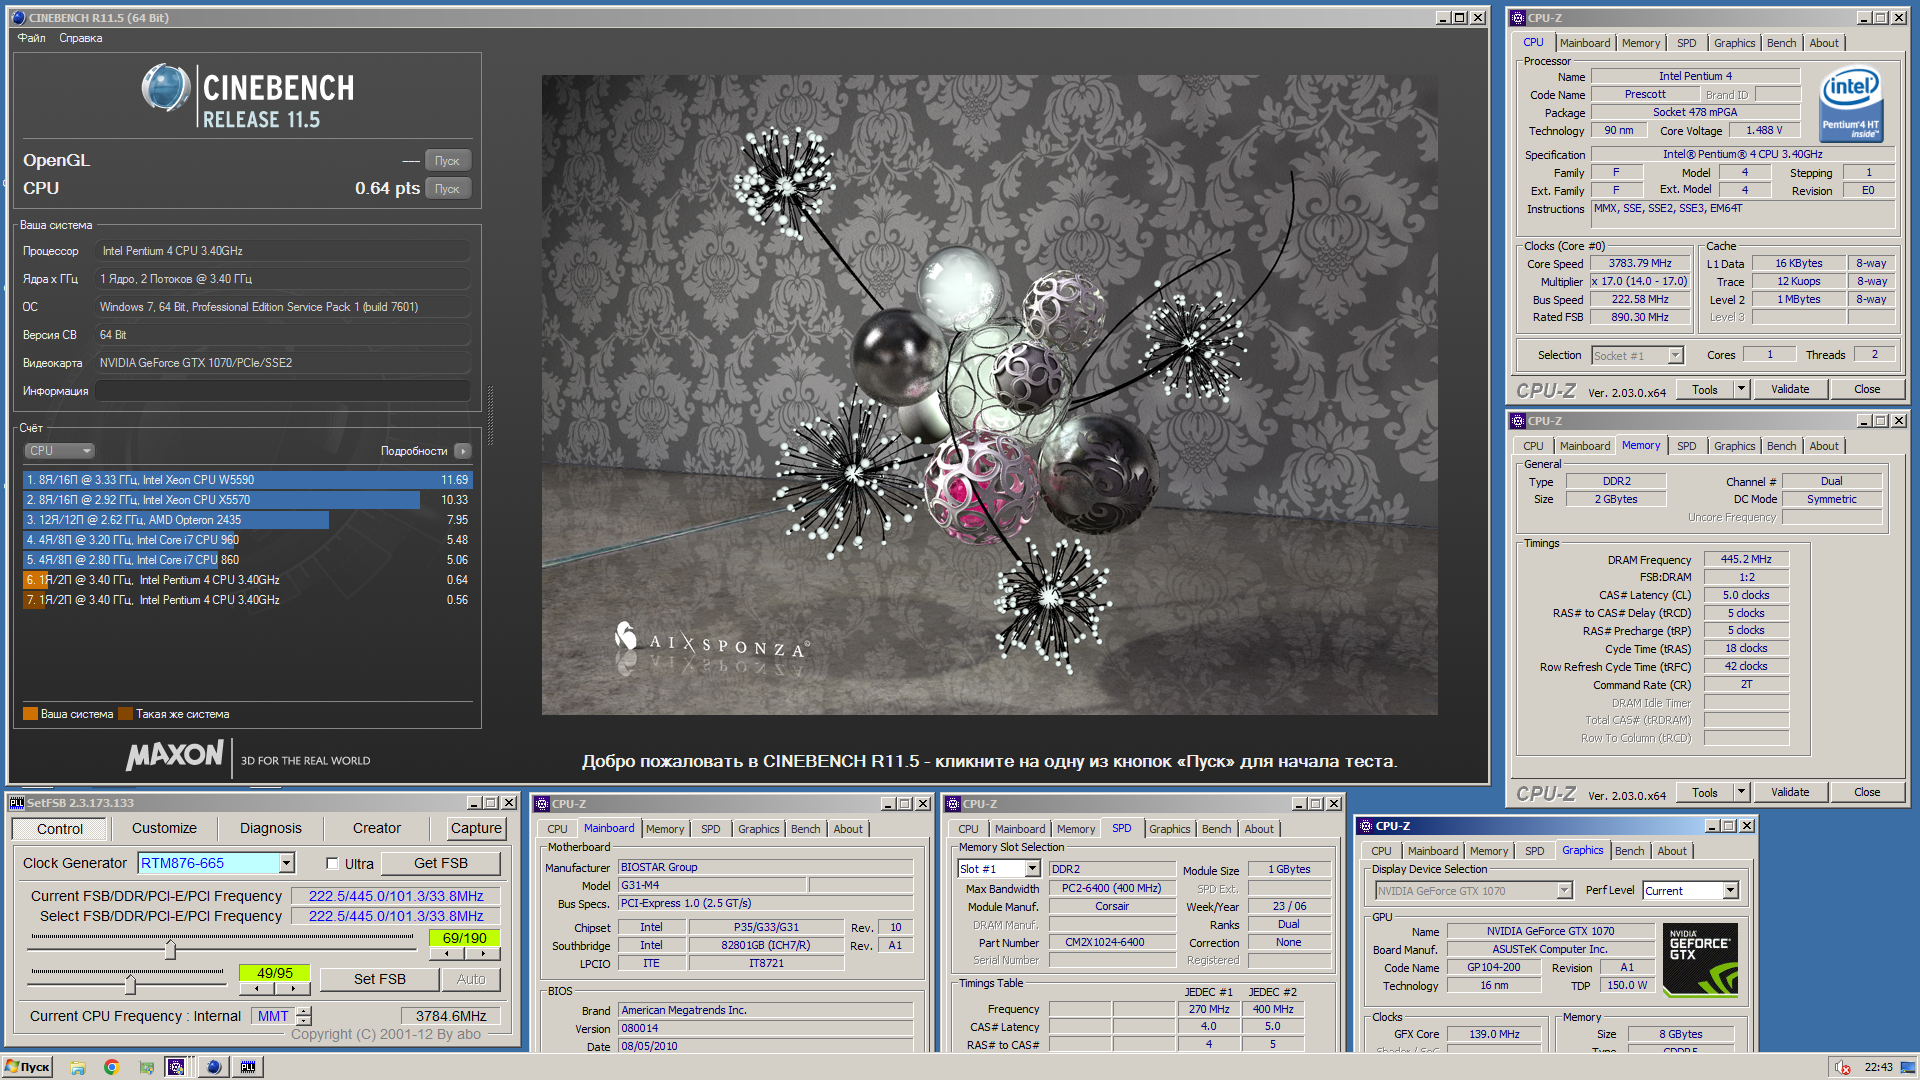The height and width of the screenshot is (1080, 1920).
Task: Switch to Creator tab in SetFSB
Action: pyautogui.click(x=376, y=828)
